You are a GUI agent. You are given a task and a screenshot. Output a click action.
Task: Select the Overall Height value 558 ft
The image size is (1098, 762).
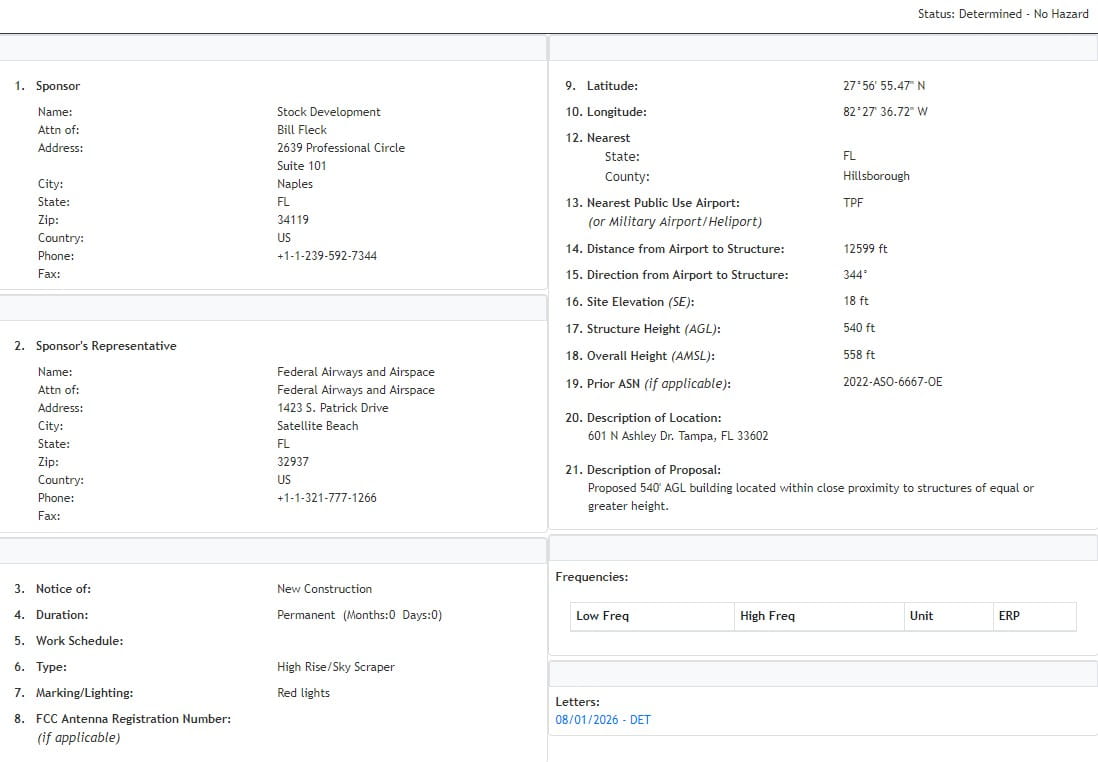[858, 355]
